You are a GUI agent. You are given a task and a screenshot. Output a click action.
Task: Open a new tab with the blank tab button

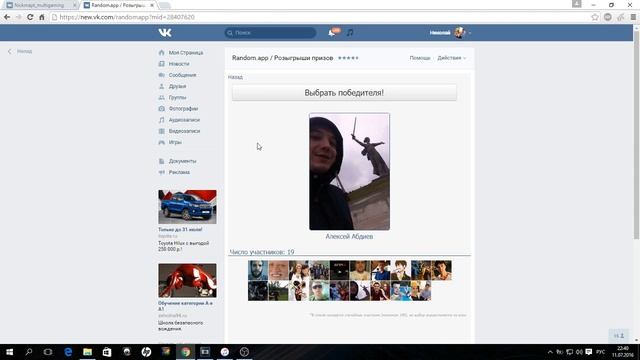coord(164,5)
